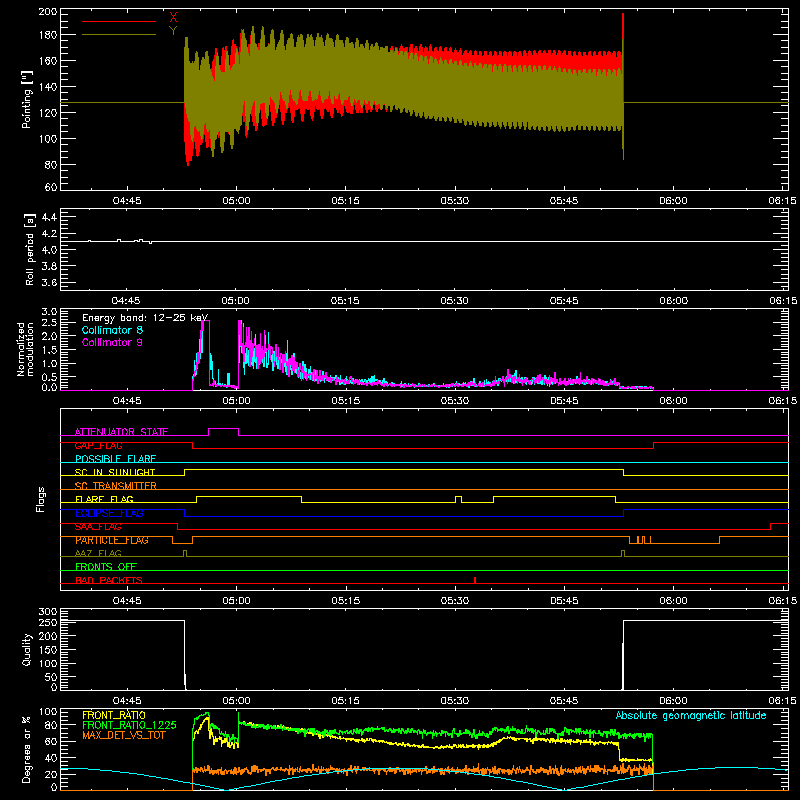Click the raised ATTENUATOR_STATE pulse segment

click(223, 429)
